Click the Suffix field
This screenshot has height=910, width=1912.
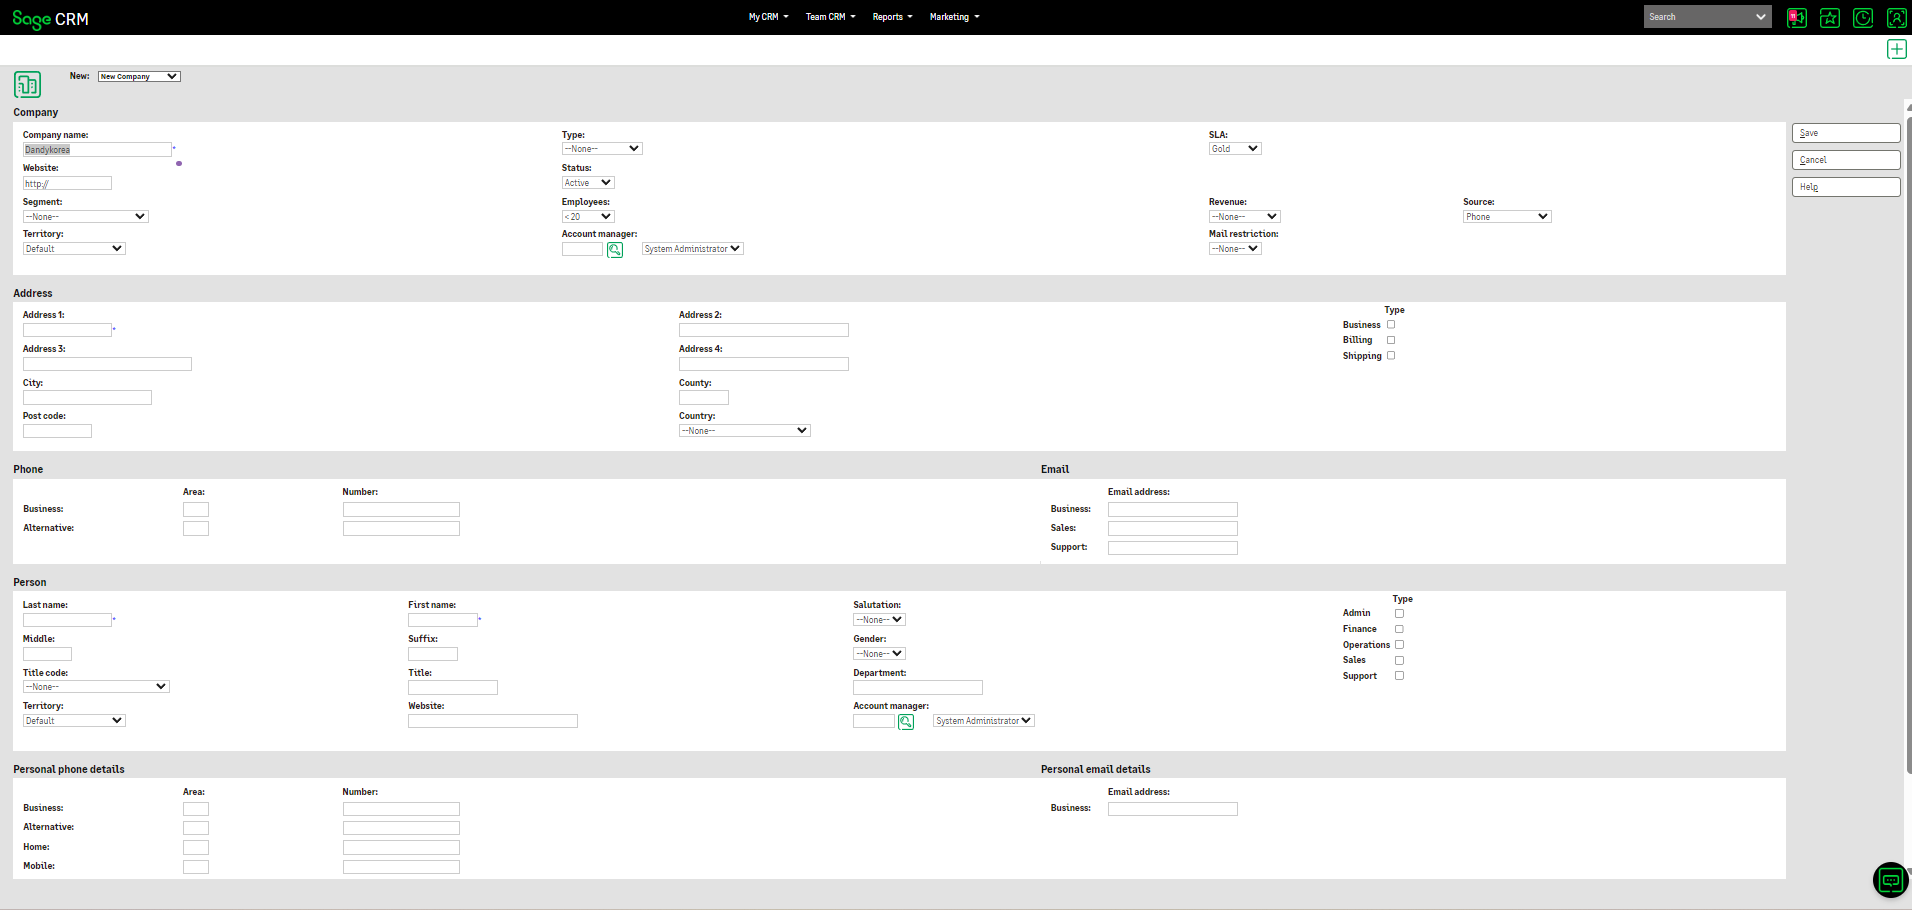[x=433, y=654]
